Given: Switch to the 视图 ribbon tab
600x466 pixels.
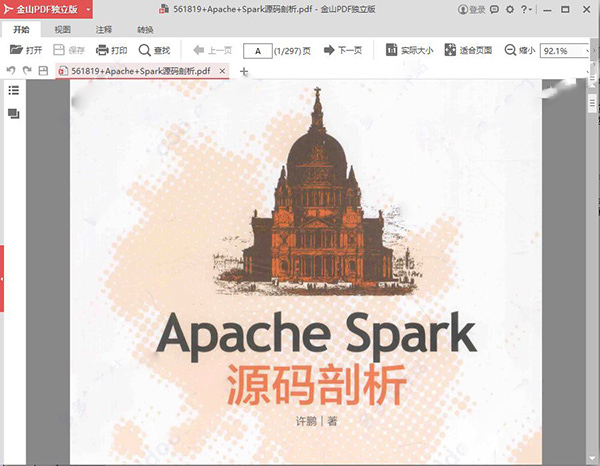Looking at the screenshot, I should click(62, 29).
